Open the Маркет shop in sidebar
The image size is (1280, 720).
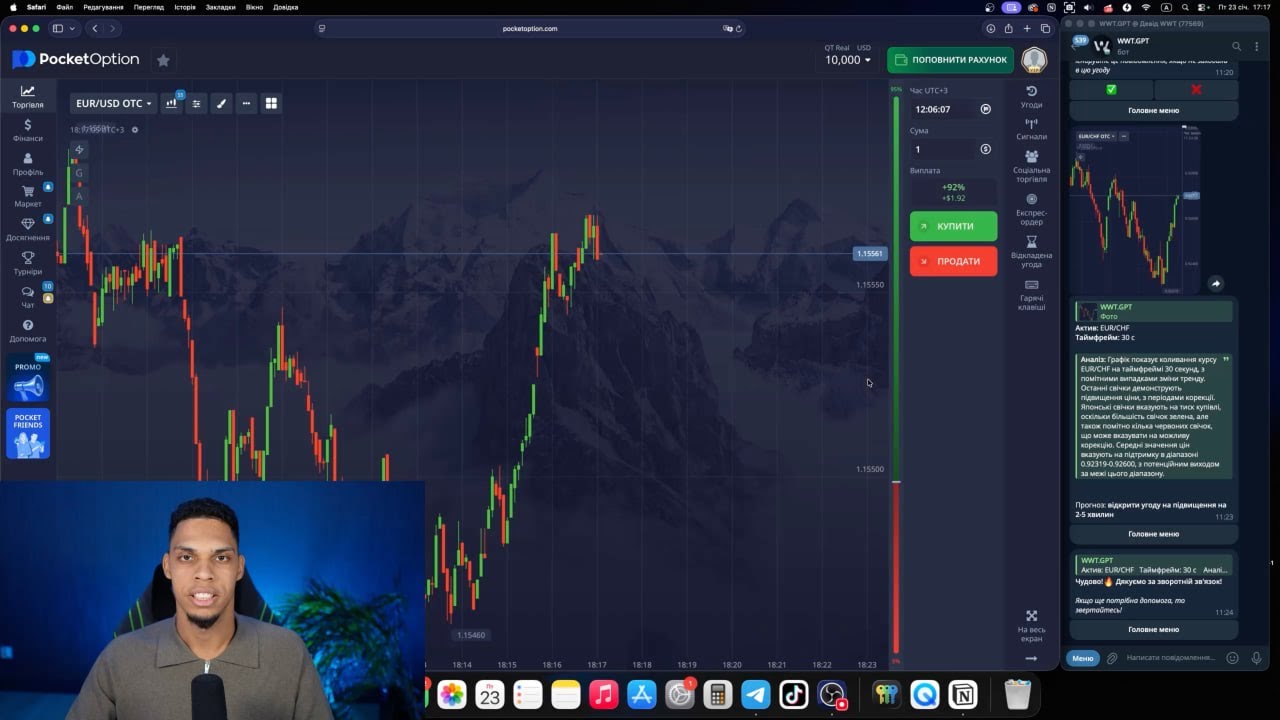point(28,196)
